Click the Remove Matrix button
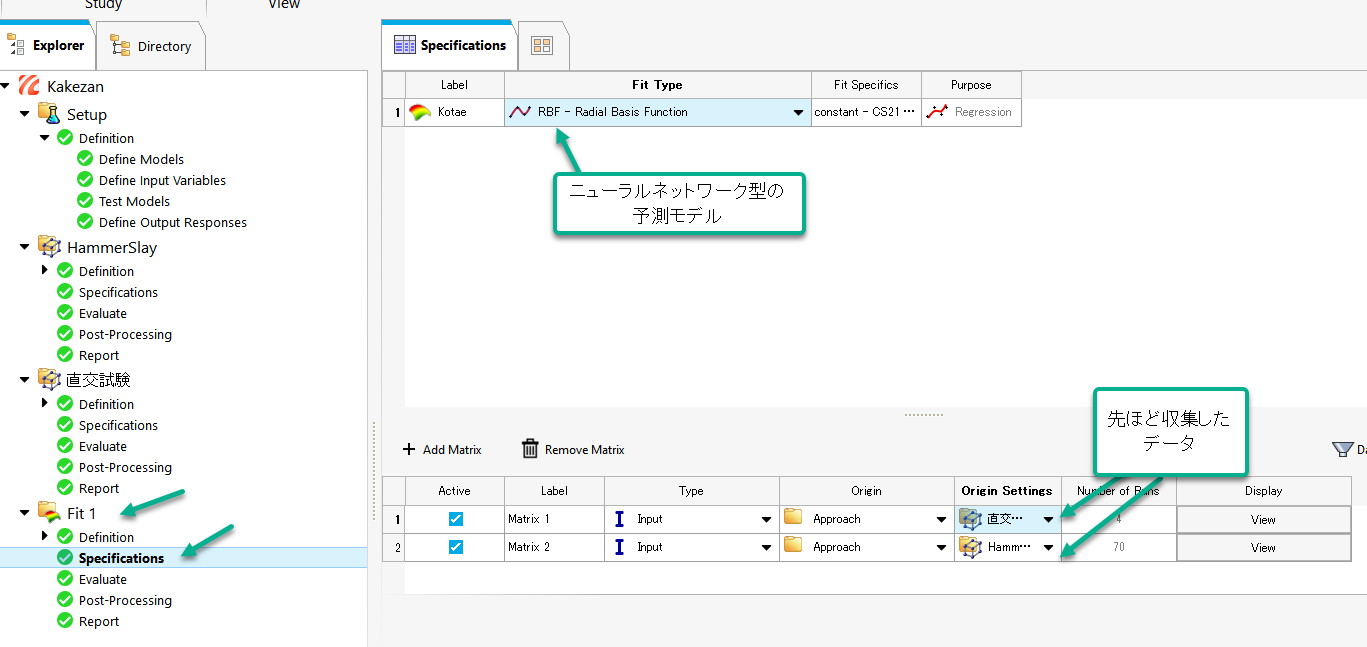This screenshot has width=1367, height=647. 573,450
